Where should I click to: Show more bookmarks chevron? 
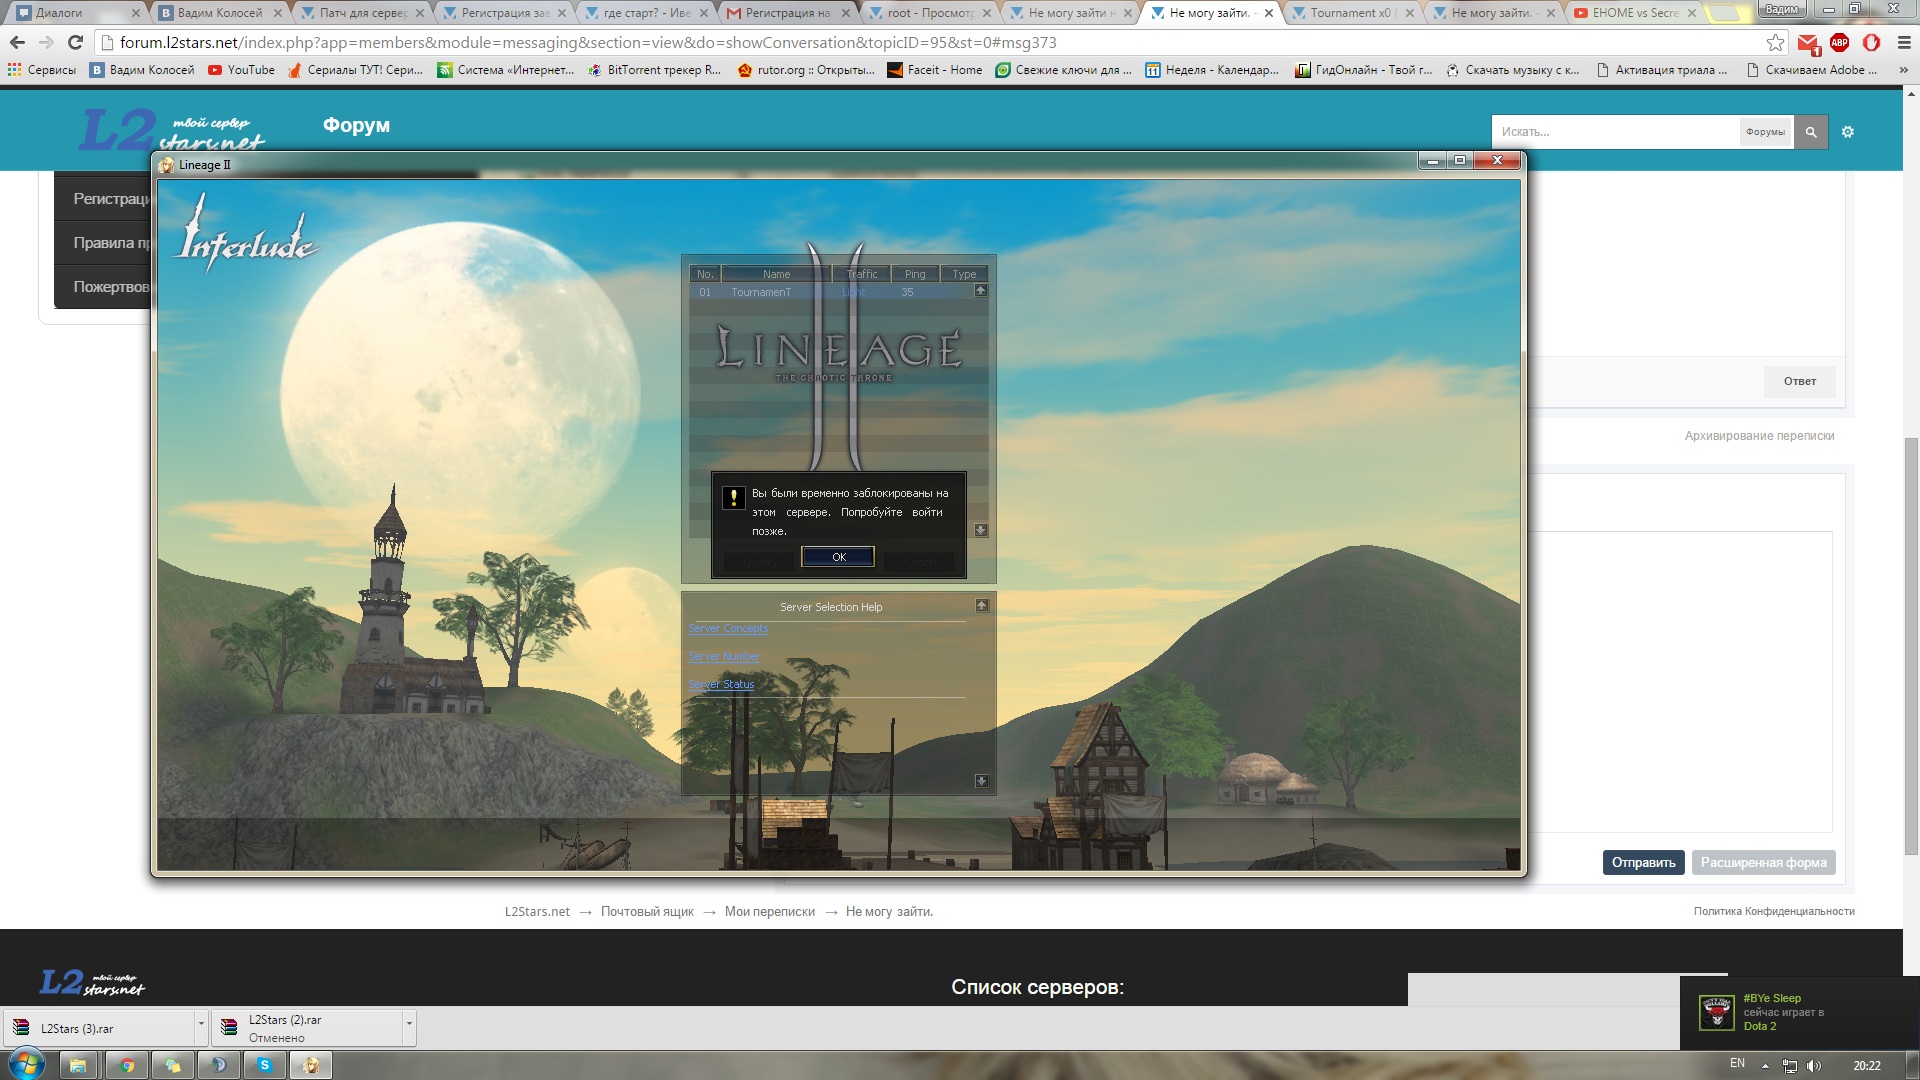1903,70
